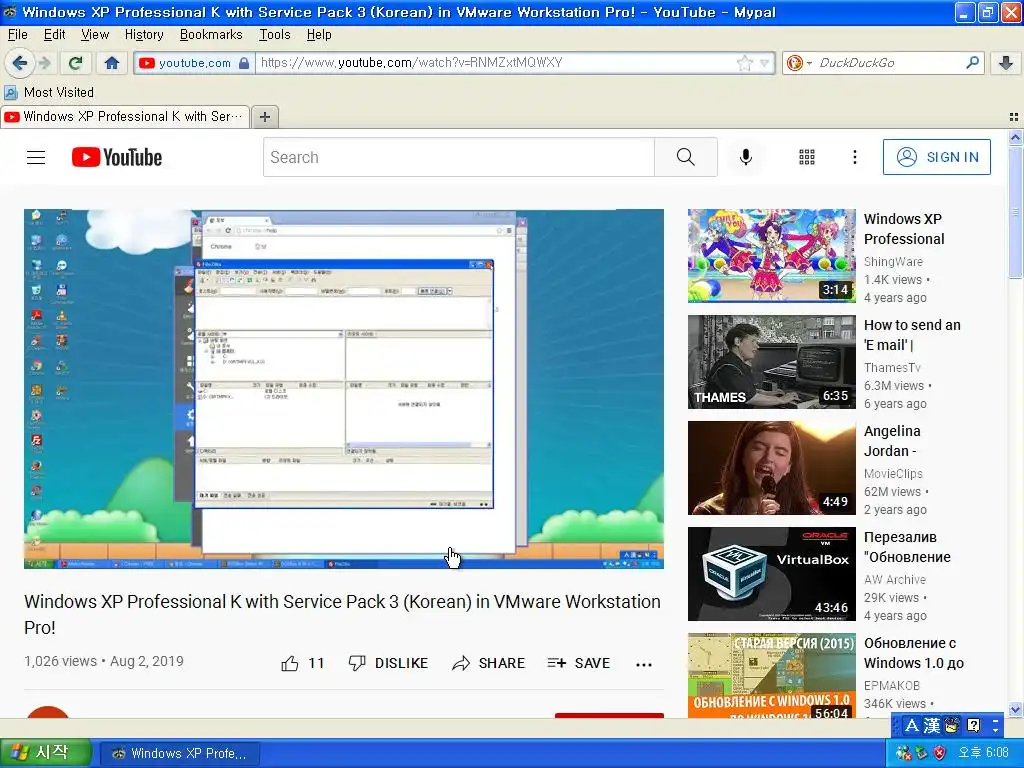Open YouTube settings three-dot menu
This screenshot has width=1024, height=768.
(854, 157)
